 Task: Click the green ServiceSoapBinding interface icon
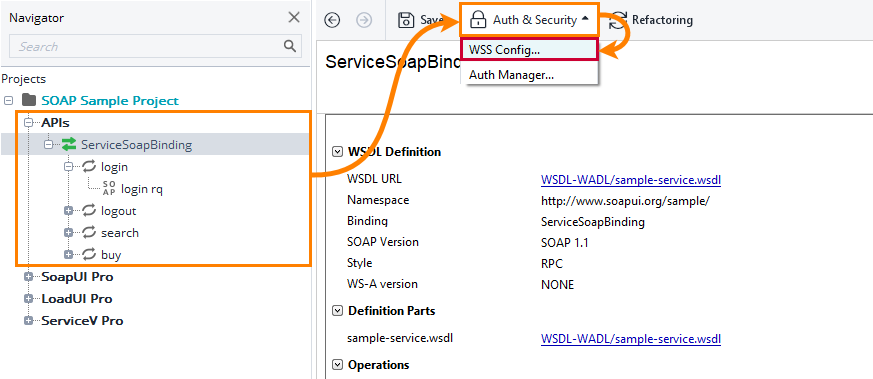pyautogui.click(x=68, y=145)
